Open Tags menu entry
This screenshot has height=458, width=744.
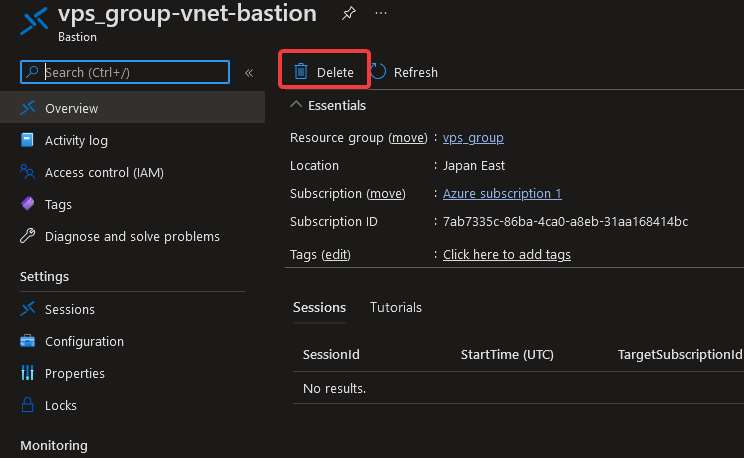132,204
